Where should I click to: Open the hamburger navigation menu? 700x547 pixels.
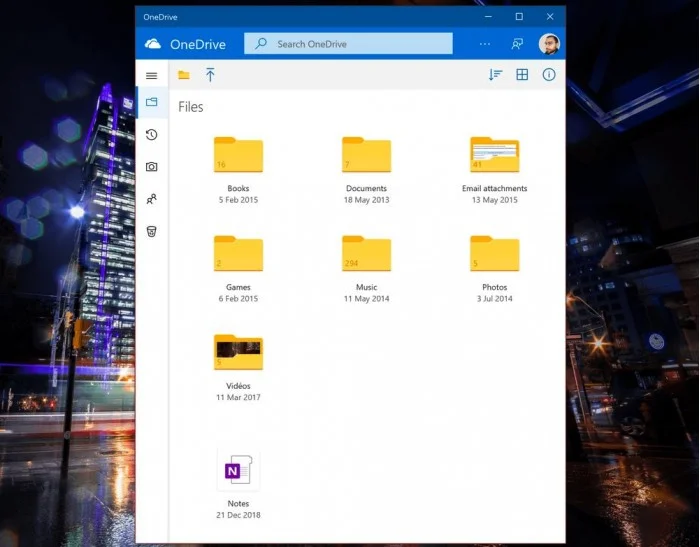(x=152, y=75)
